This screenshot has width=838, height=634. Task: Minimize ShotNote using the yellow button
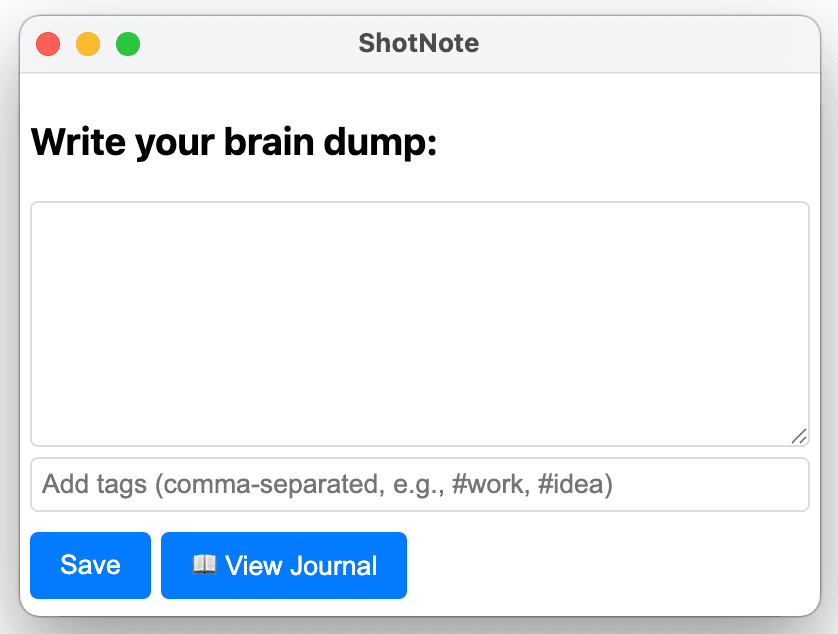(88, 44)
